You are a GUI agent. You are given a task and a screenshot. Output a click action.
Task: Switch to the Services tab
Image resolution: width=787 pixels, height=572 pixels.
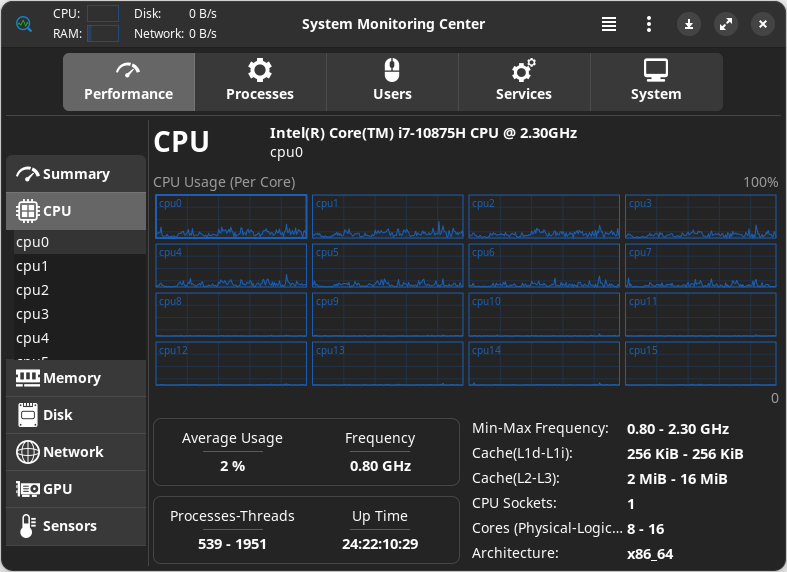[524, 82]
